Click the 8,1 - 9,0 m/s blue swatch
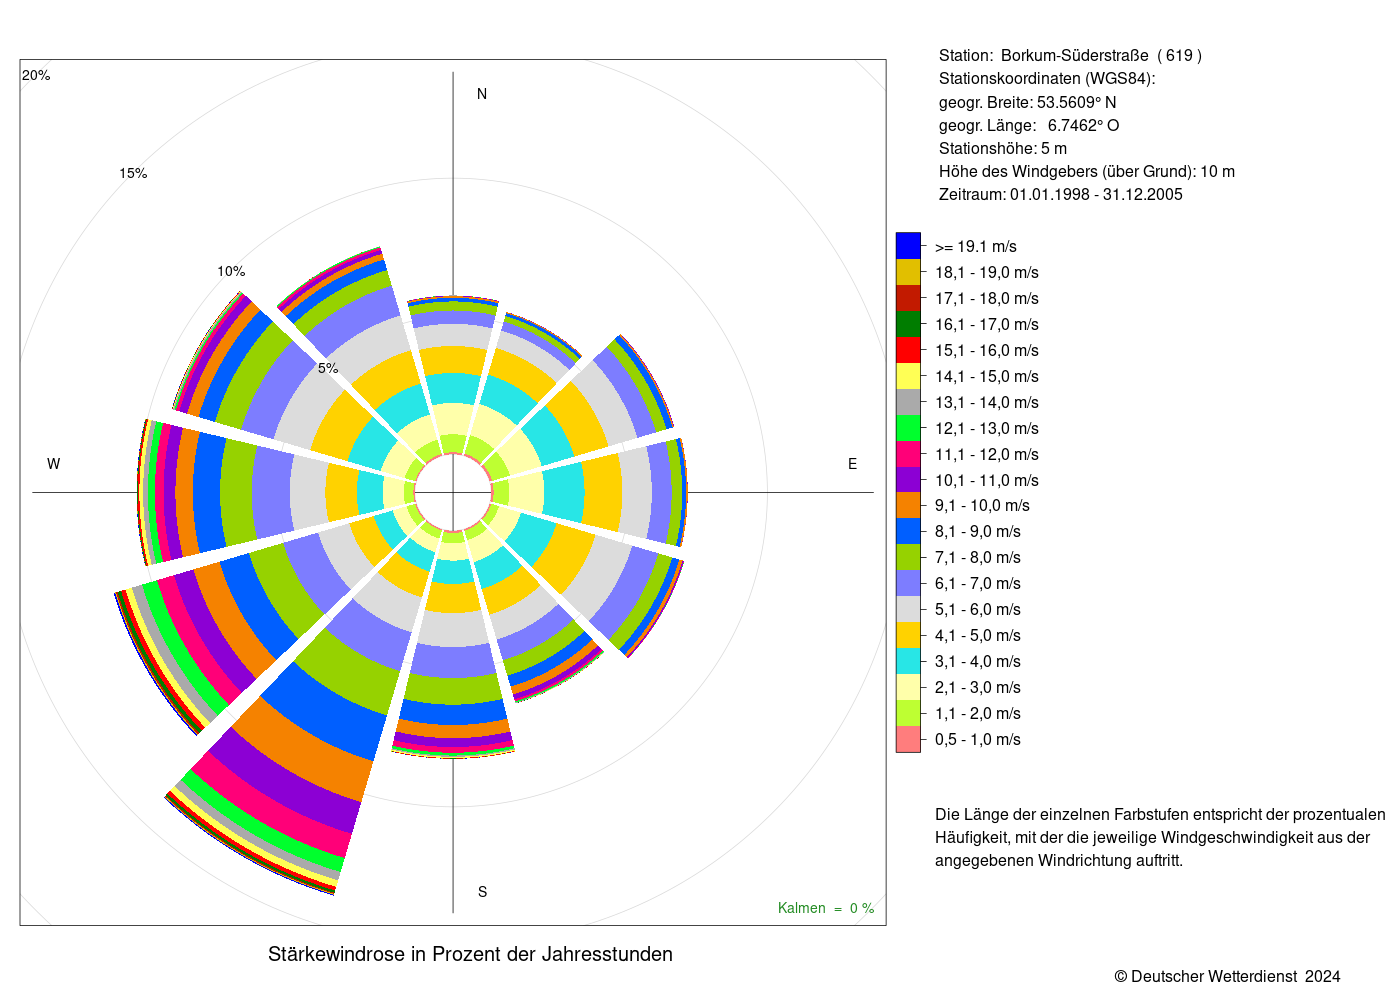Viewport: 1400px width, 1000px height. 908,531
